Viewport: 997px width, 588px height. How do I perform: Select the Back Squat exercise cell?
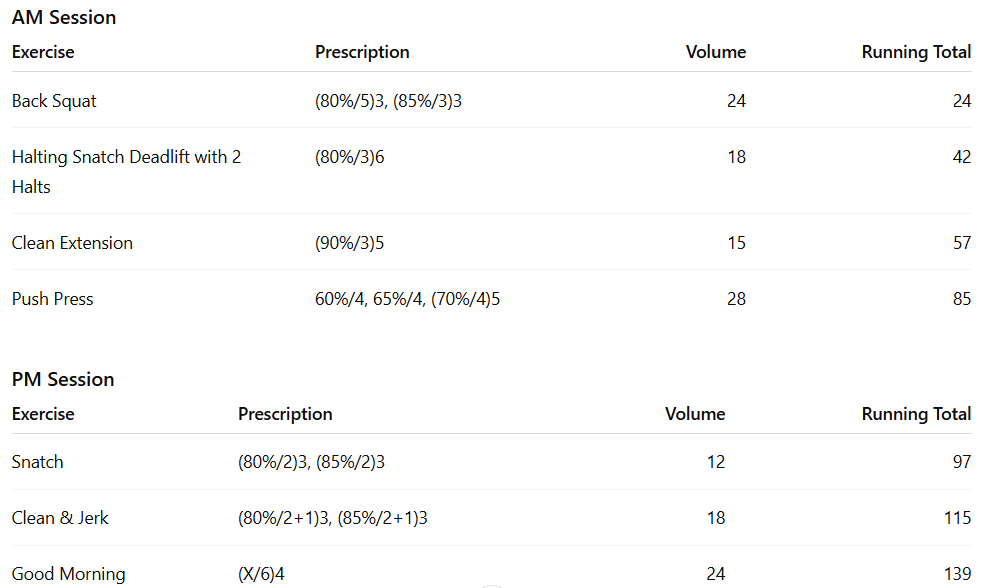tap(54, 101)
